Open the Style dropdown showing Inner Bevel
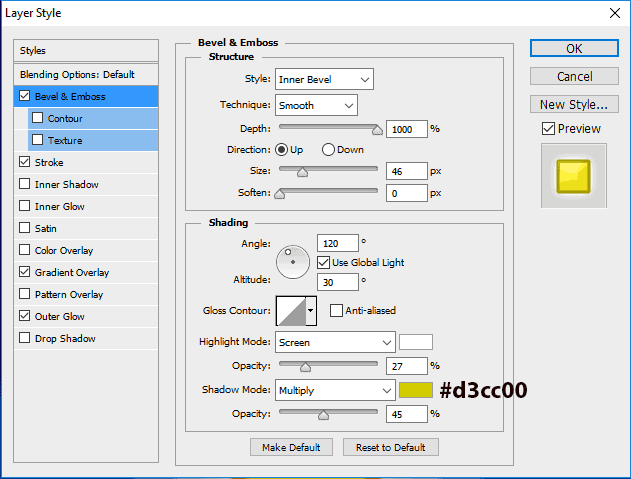The height and width of the screenshot is (479, 631). tap(325, 79)
